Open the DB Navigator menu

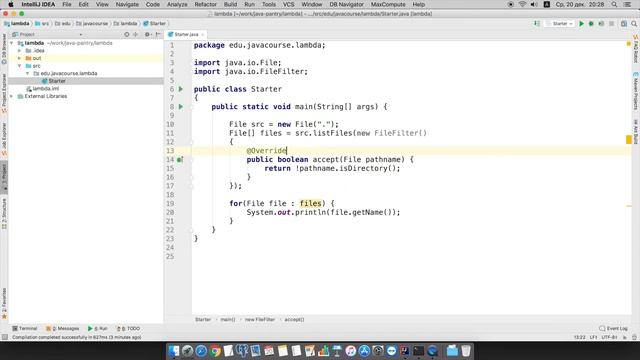pyautogui.click(x=346, y=4)
